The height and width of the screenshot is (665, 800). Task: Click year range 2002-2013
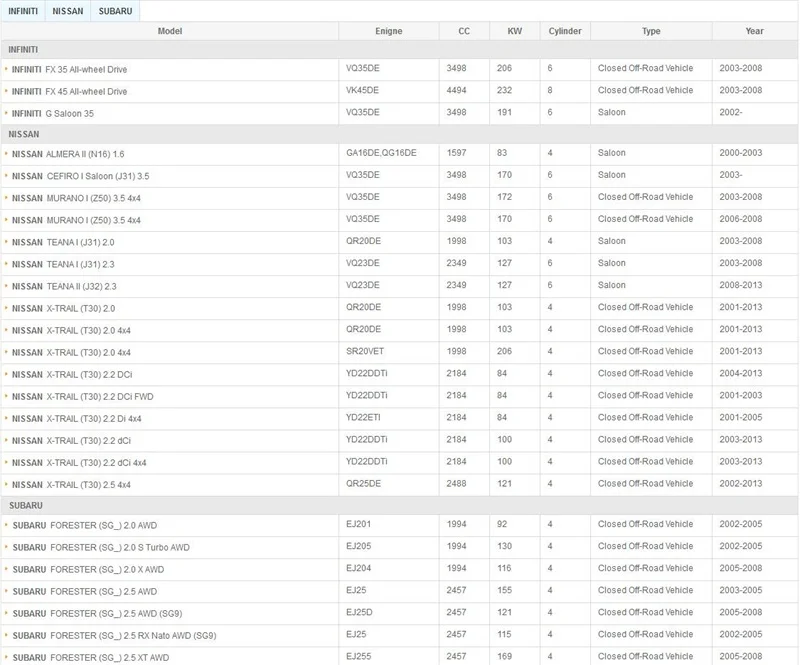point(740,483)
